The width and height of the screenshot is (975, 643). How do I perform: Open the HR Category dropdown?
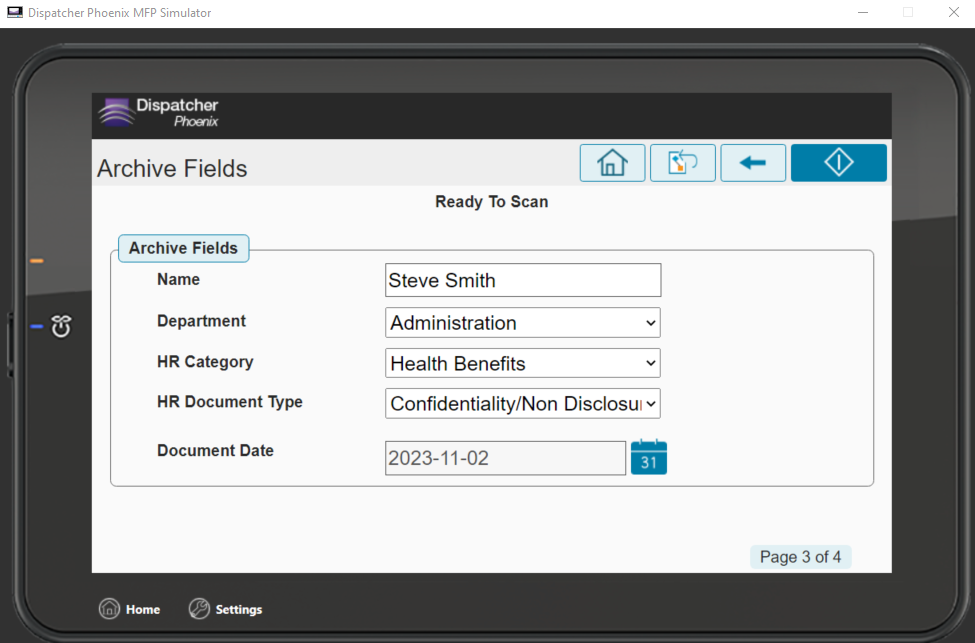(522, 363)
